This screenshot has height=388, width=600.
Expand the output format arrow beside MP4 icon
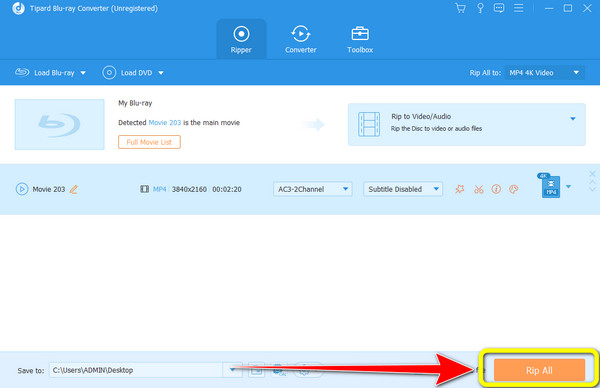tap(568, 187)
